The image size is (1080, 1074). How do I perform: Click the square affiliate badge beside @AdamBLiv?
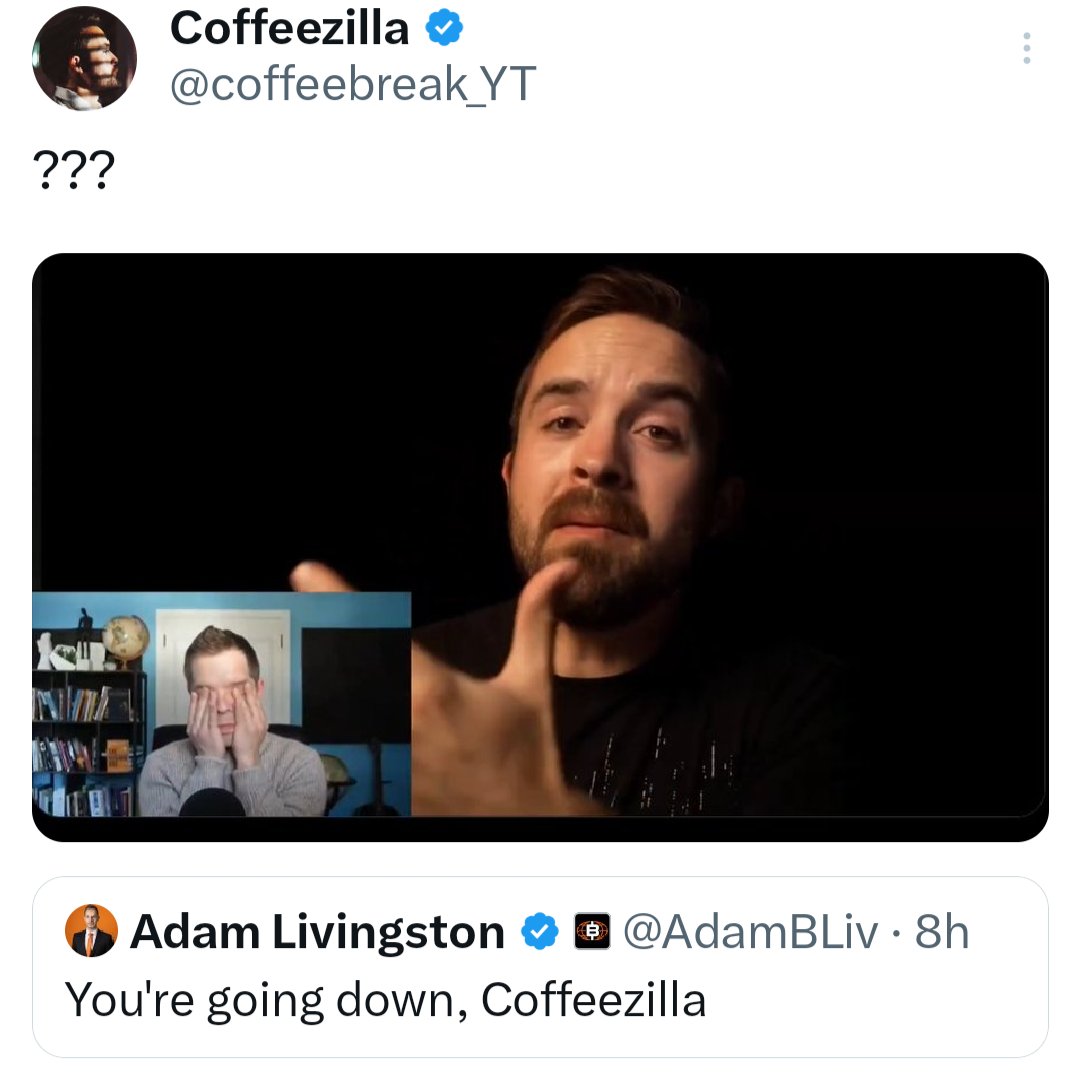tap(594, 932)
